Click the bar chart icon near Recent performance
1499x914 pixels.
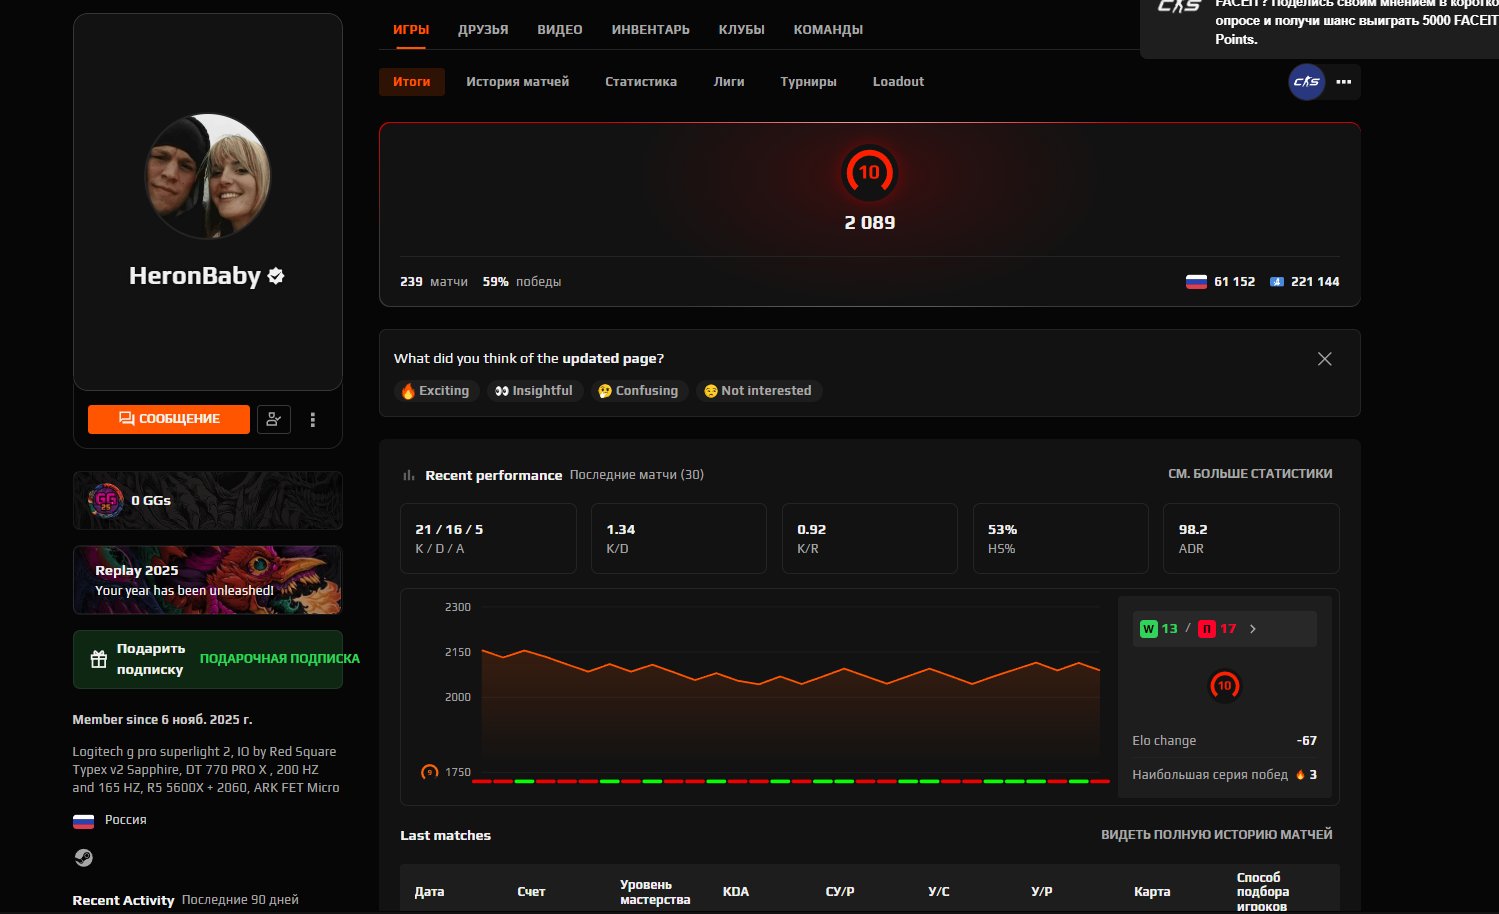409,475
